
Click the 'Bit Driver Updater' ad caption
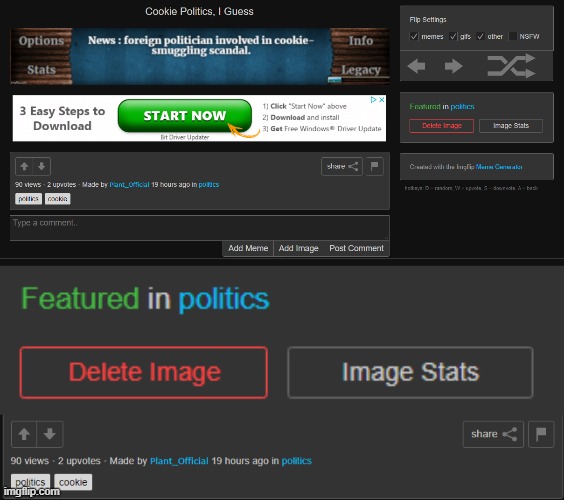185,137
